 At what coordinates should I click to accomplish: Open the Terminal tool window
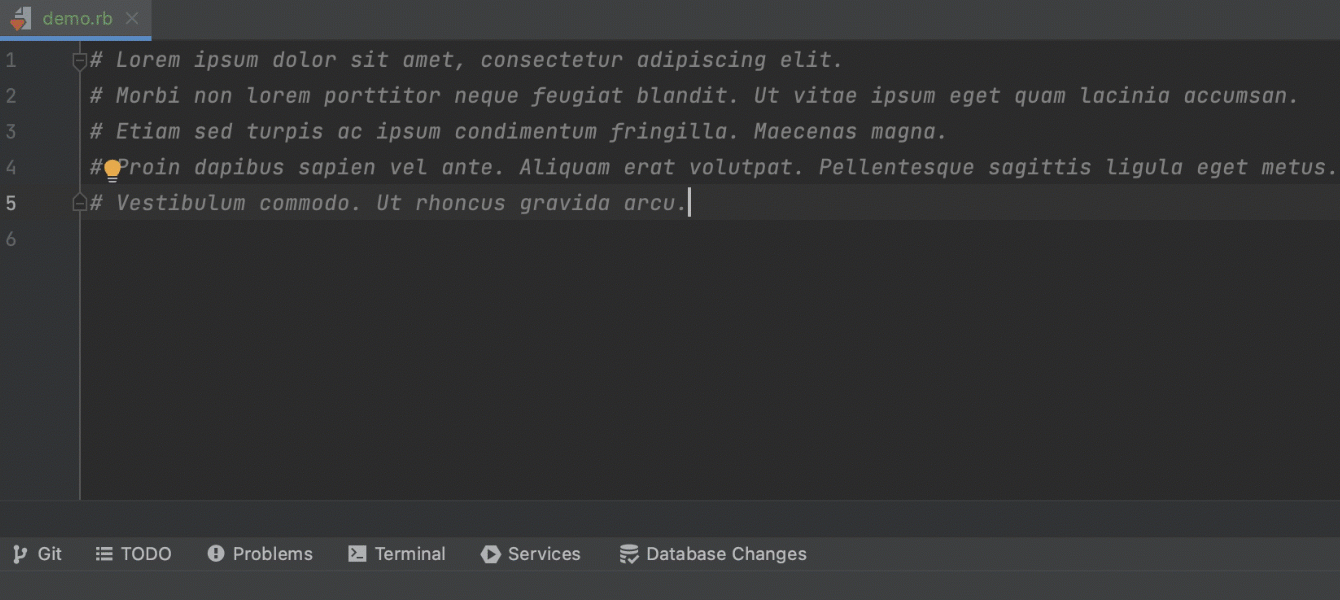point(397,554)
